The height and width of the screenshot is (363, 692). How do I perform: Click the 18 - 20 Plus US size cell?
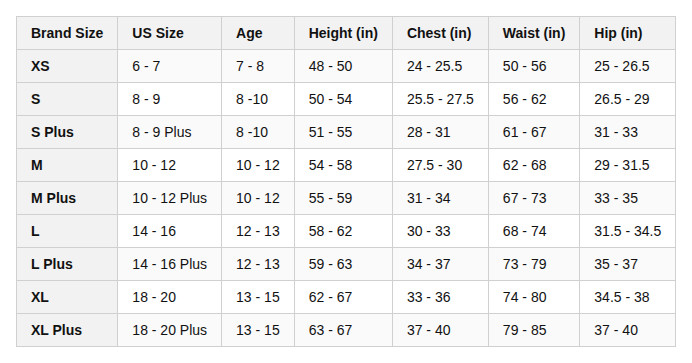(x=169, y=330)
